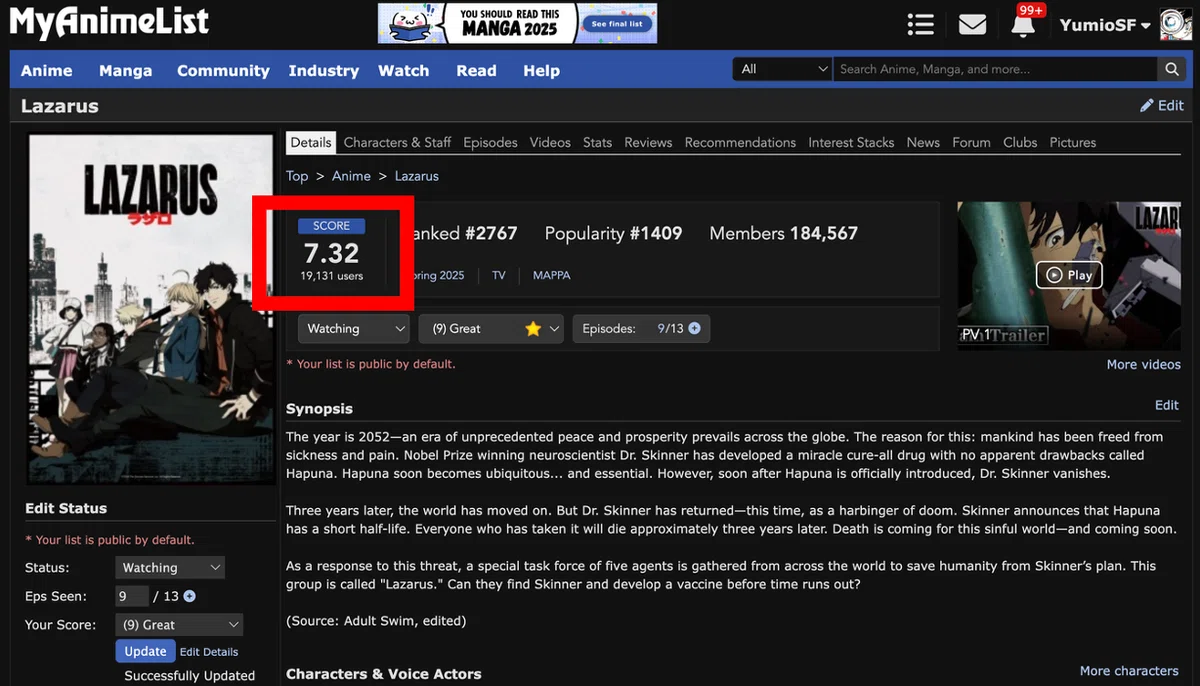The height and width of the screenshot is (686, 1200).
Task: Open the Anime menu
Action: click(x=47, y=71)
